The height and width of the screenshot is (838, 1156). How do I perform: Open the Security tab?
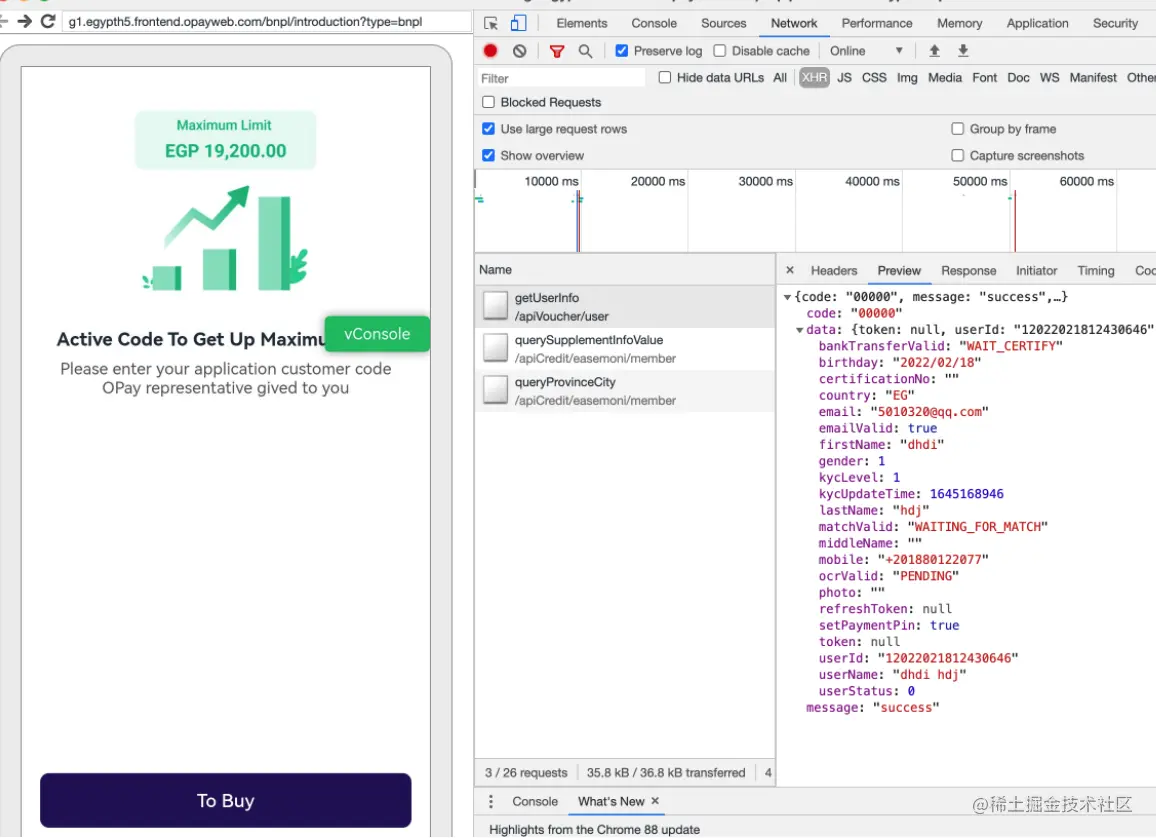tap(1115, 23)
